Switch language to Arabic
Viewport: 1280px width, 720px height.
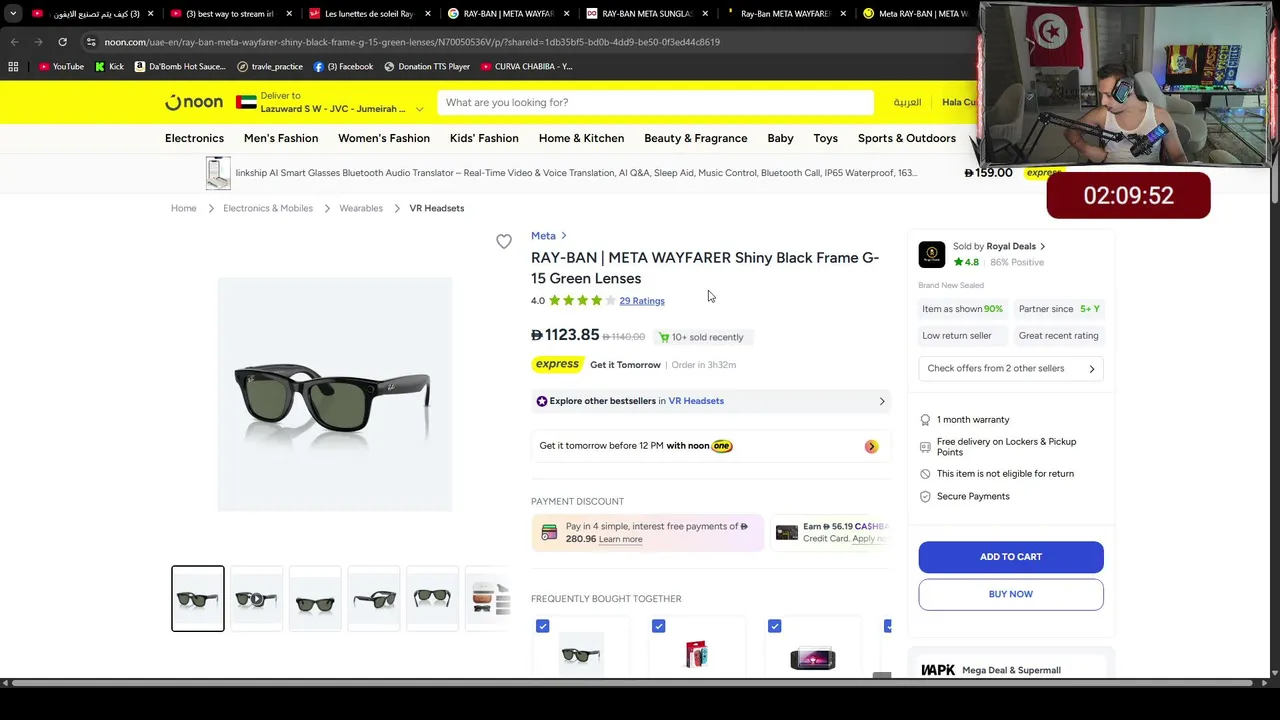pos(907,102)
